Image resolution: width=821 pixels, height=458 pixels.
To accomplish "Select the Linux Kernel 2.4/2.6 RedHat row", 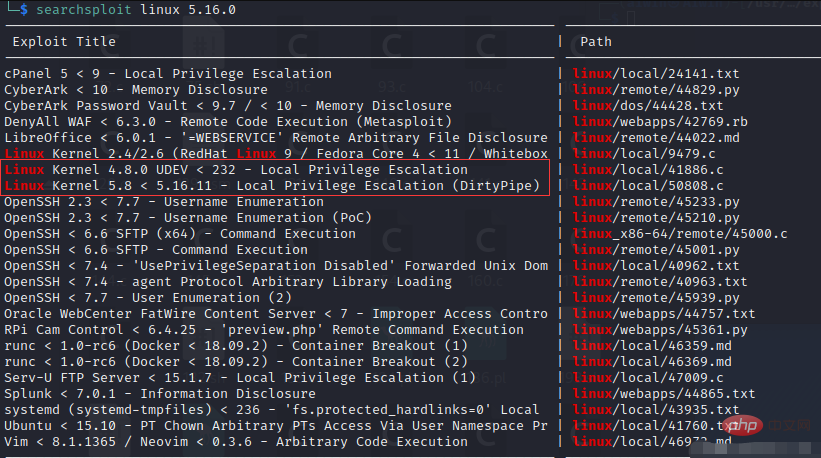I will (x=276, y=153).
